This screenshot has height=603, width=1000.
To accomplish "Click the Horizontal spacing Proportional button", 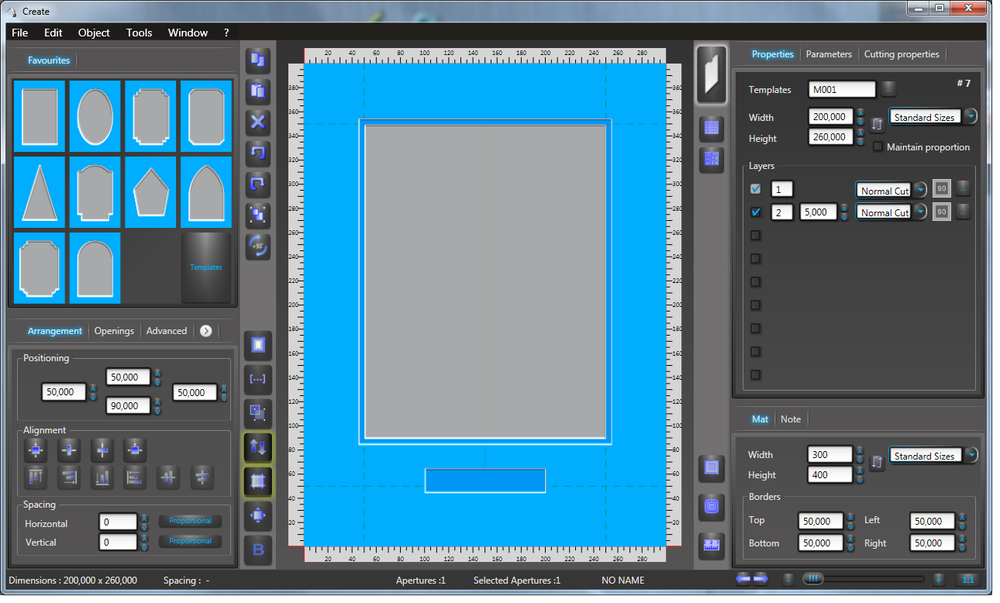I will coord(190,521).
